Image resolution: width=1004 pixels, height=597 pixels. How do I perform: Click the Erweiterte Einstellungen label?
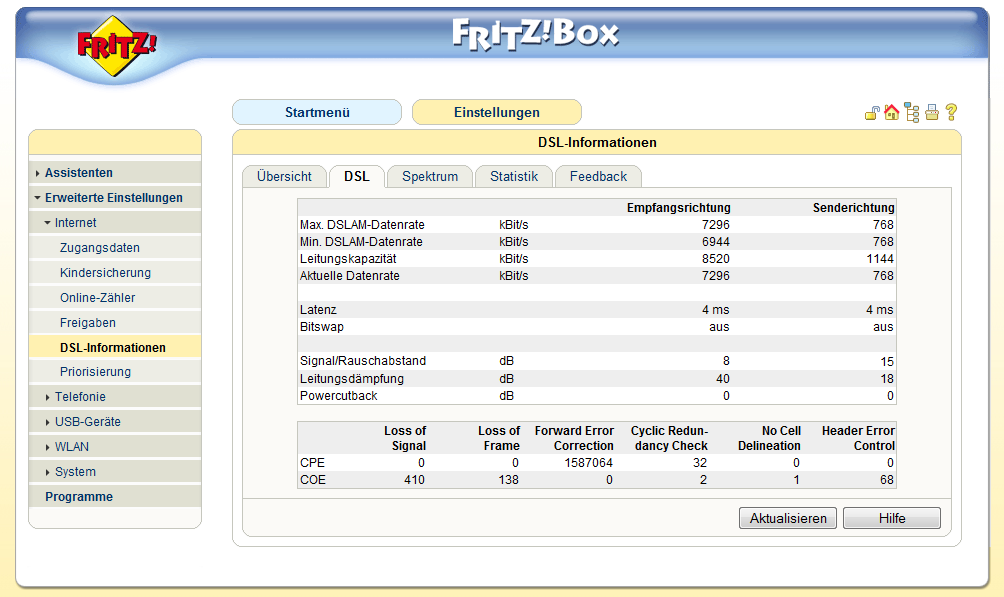point(114,198)
